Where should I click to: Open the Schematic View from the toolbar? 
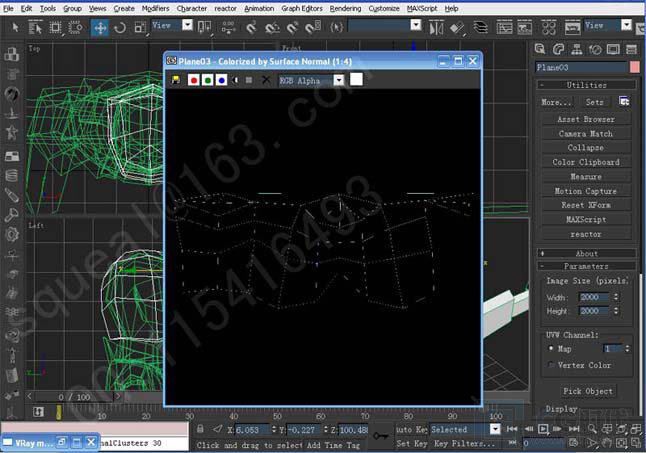tap(524, 28)
